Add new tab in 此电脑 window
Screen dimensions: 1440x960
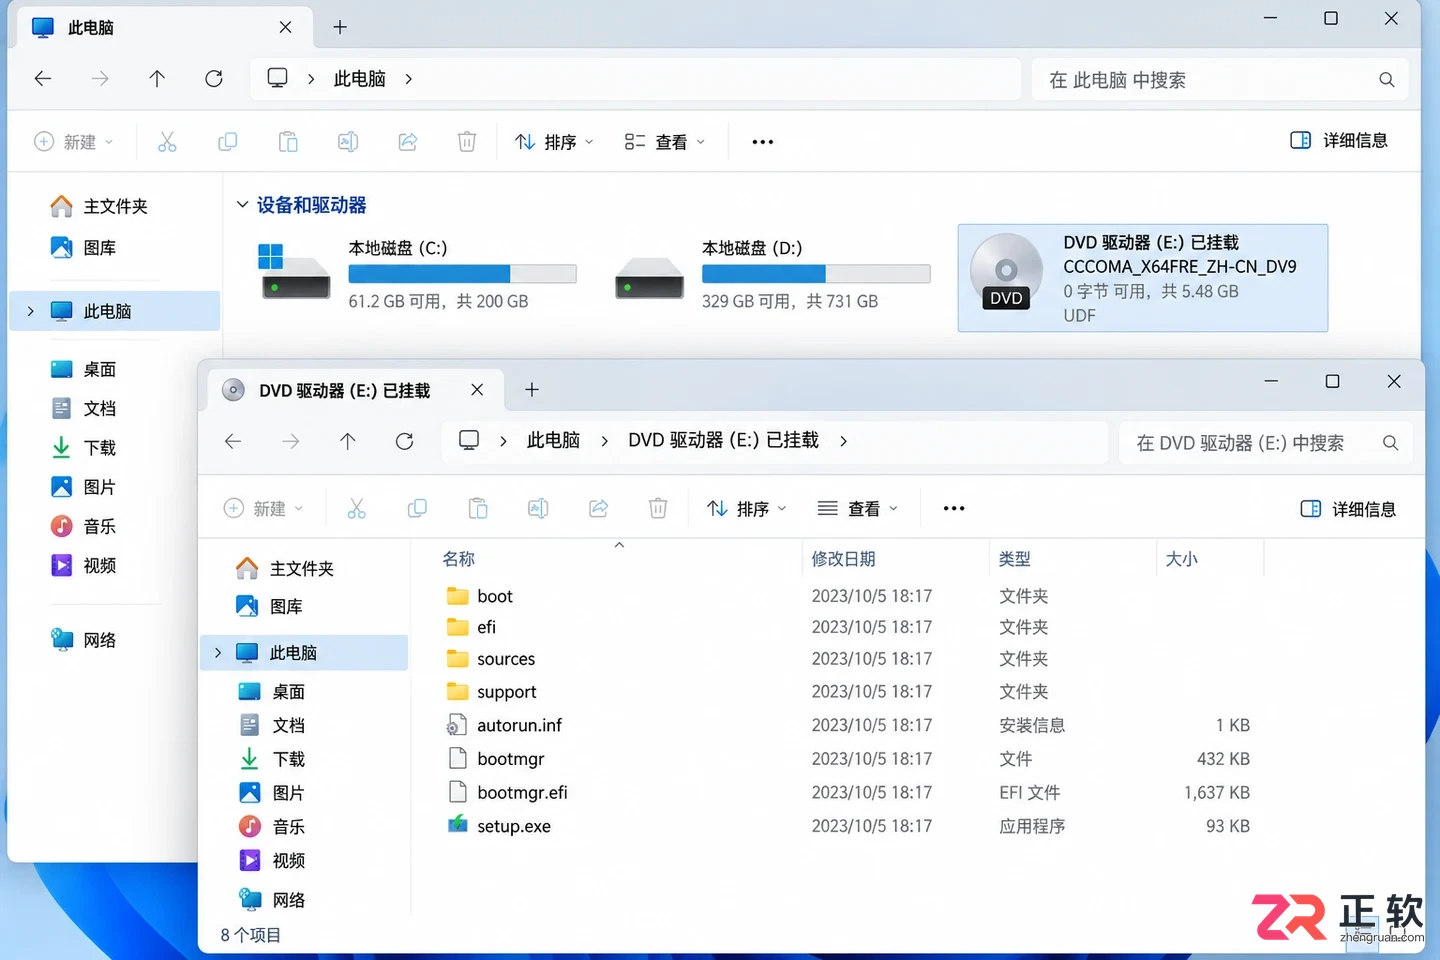[x=340, y=27]
